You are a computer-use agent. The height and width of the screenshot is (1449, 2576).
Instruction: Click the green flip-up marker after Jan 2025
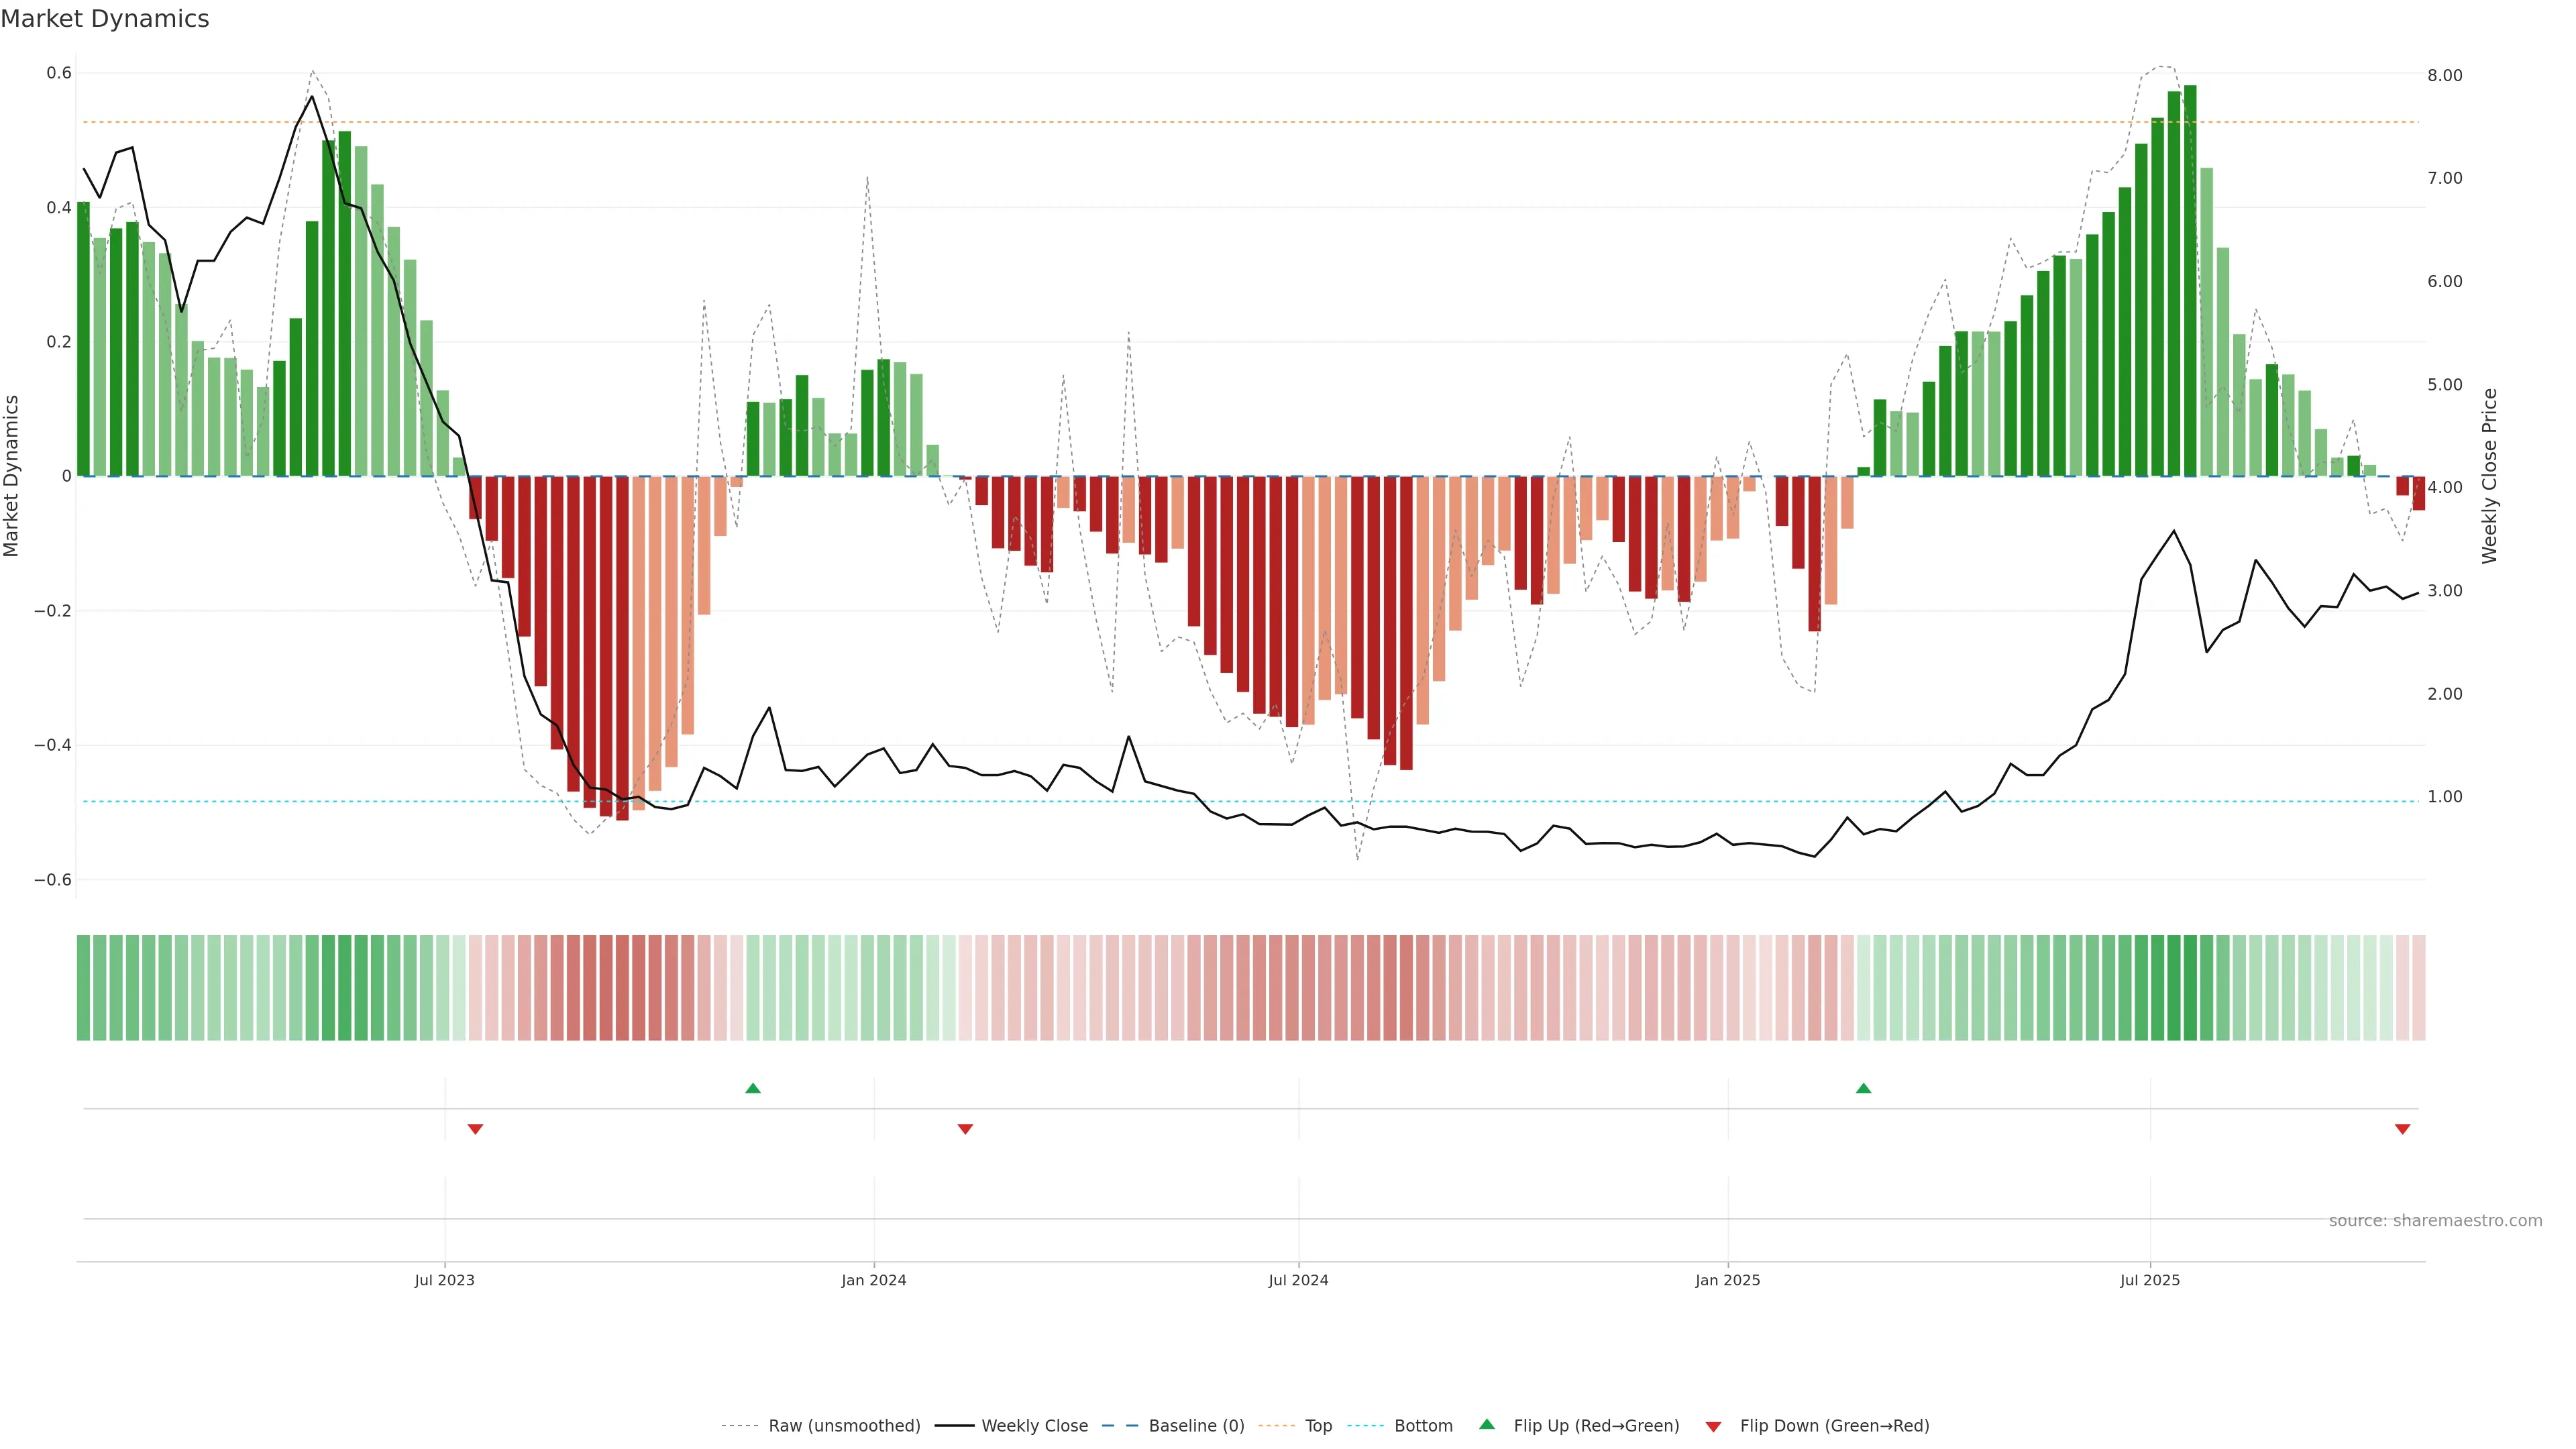[1863, 1088]
